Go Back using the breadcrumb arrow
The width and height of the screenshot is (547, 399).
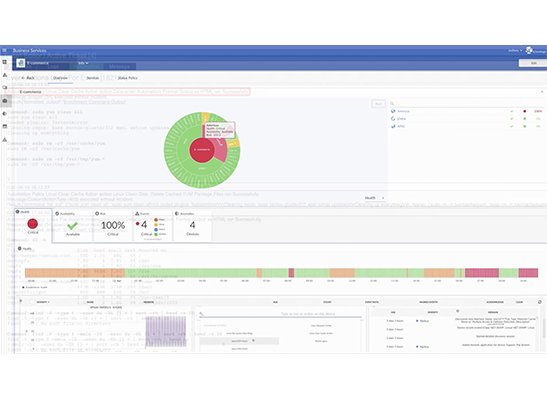(28, 78)
